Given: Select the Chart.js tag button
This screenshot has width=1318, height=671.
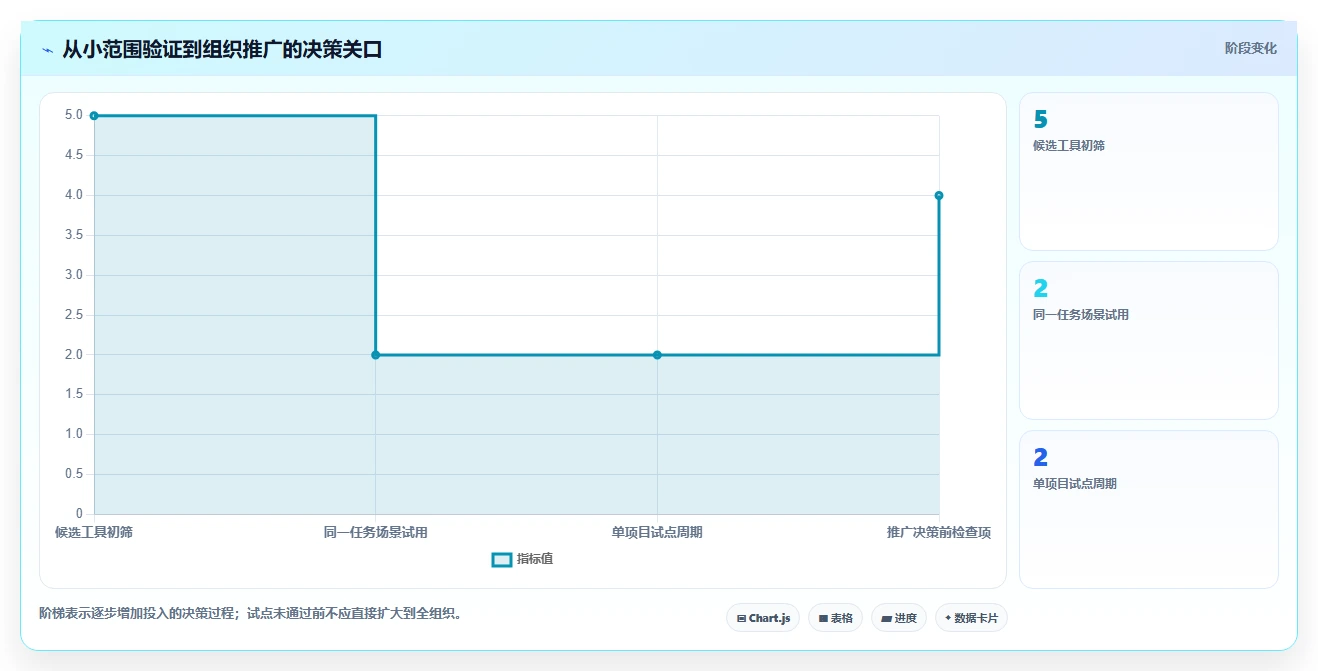Looking at the screenshot, I should [x=763, y=618].
